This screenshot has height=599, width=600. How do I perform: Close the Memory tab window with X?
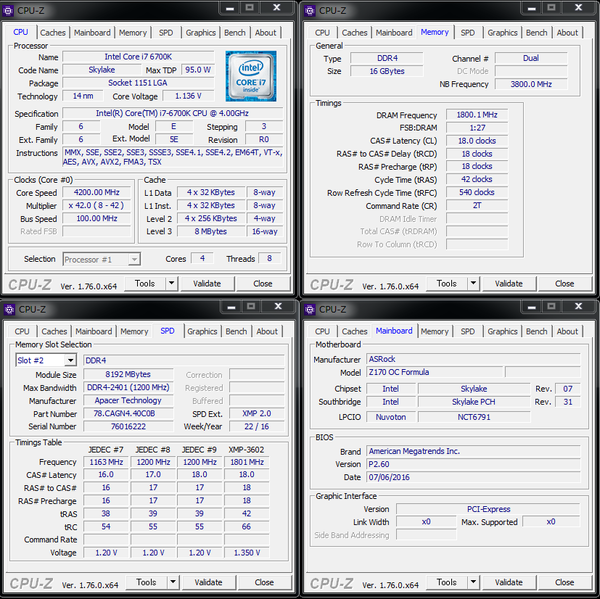(x=578, y=8)
